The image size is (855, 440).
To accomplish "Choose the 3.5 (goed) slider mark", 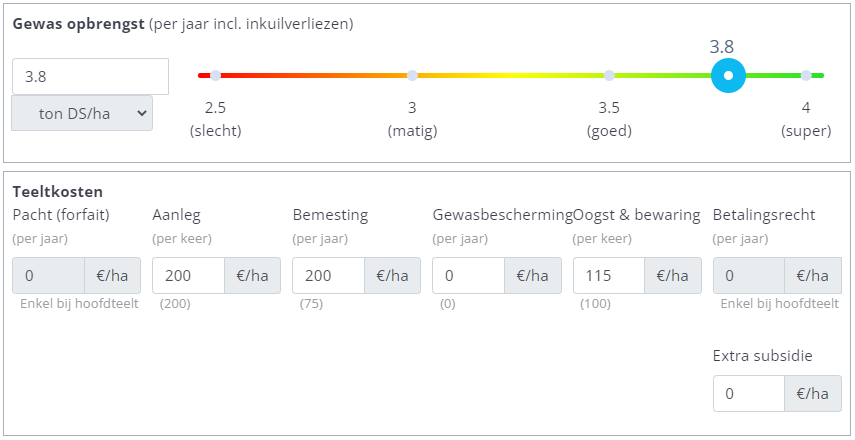I will (609, 76).
